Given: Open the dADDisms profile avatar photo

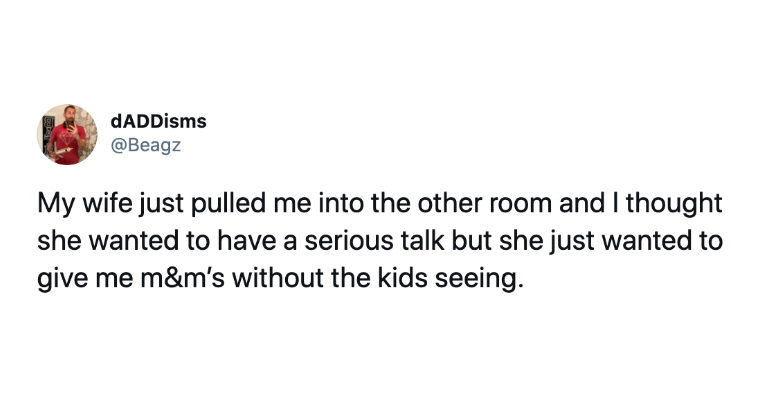Looking at the screenshot, I should (x=67, y=134).
